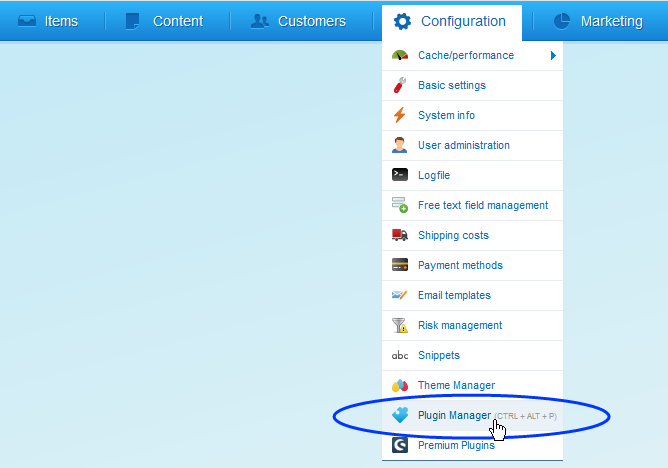The image size is (668, 468).
Task: Open System info
Action: click(x=472, y=115)
